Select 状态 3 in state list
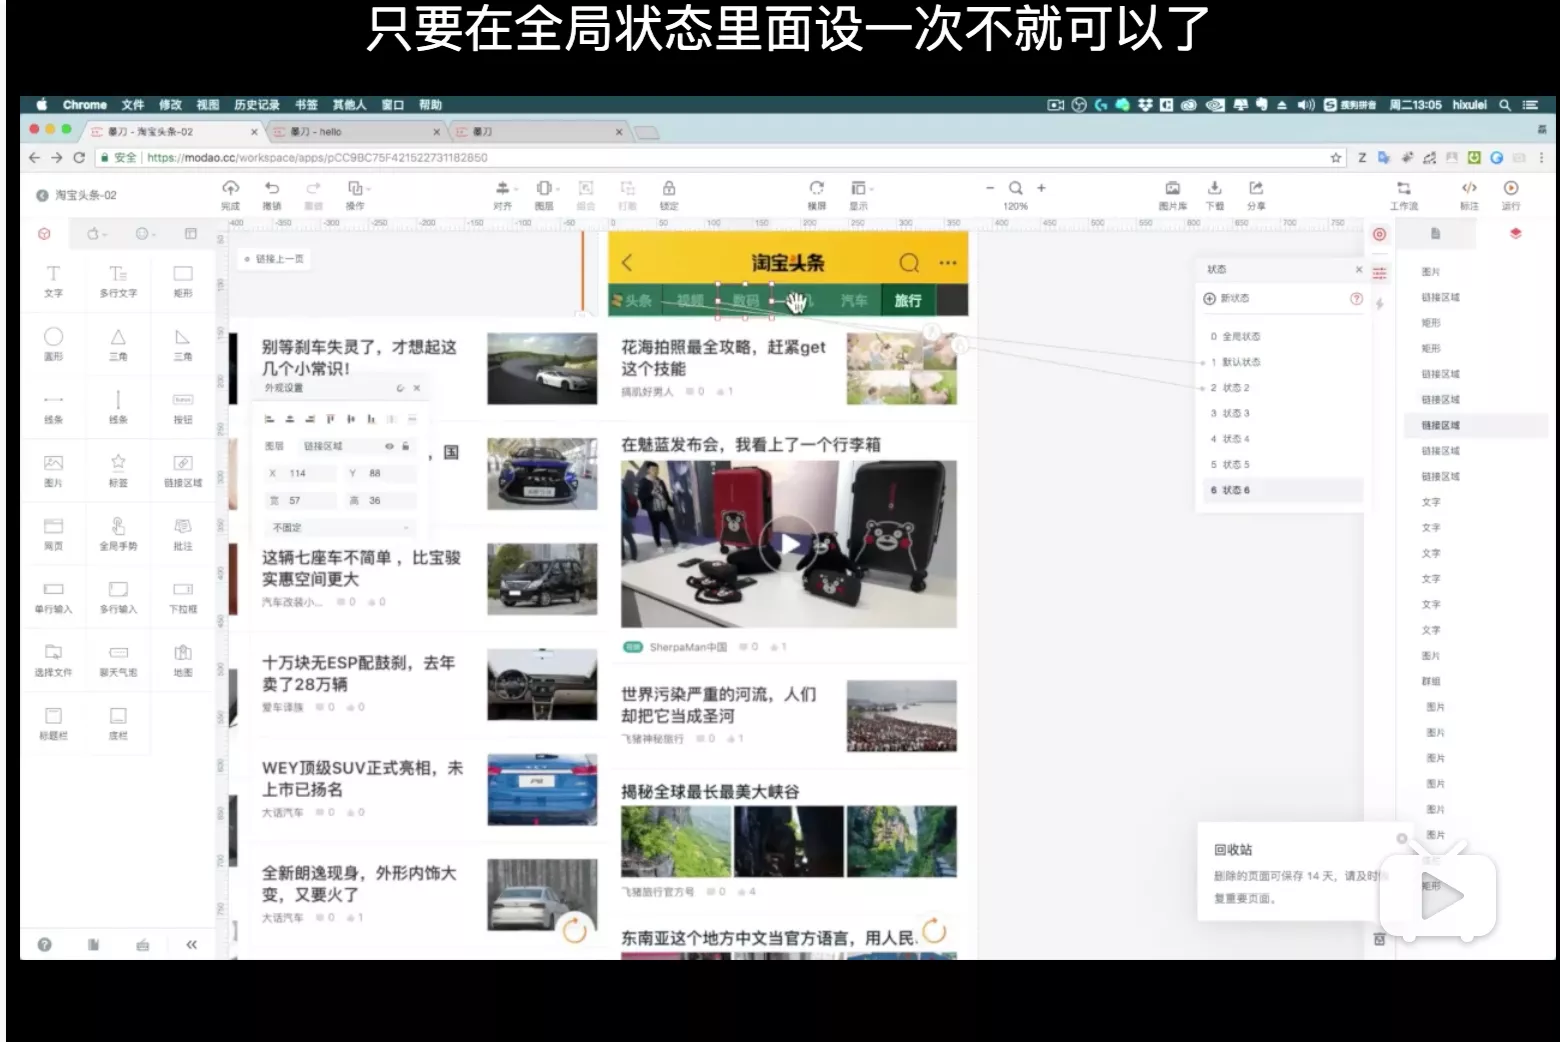This screenshot has width=1560, height=1042. coord(1282,413)
